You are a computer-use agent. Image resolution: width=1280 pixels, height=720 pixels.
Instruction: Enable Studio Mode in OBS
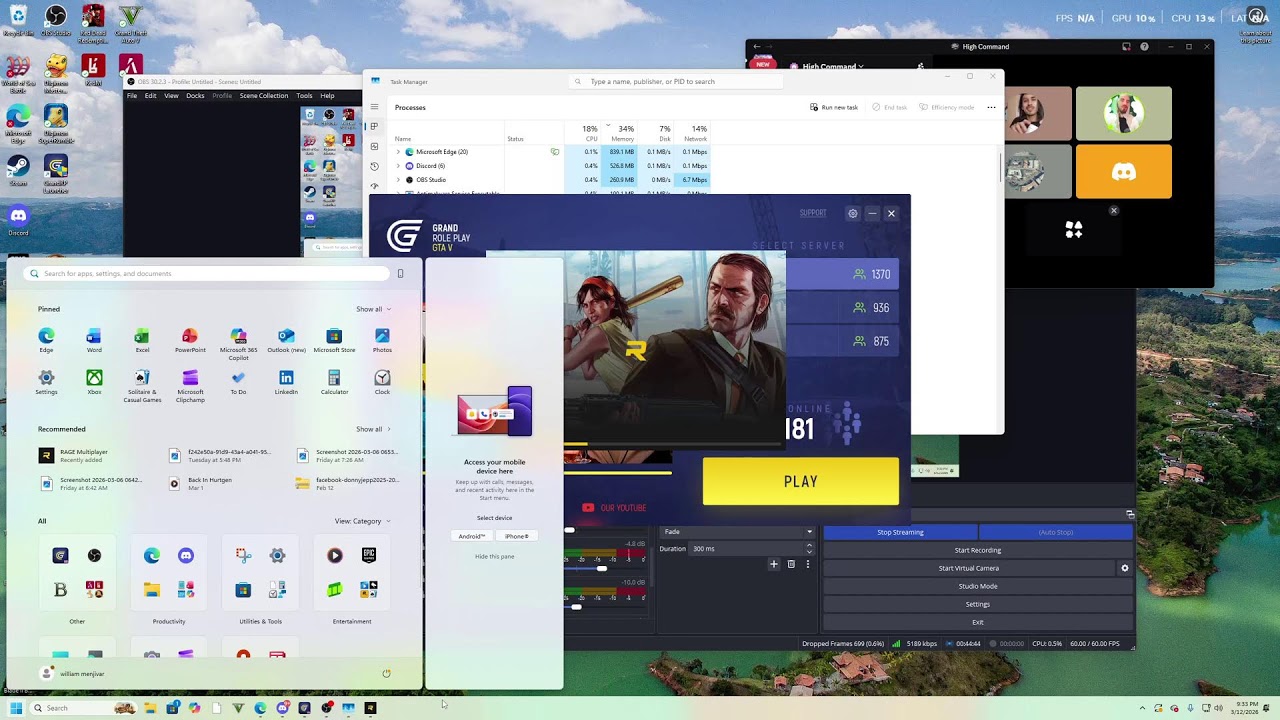[978, 586]
